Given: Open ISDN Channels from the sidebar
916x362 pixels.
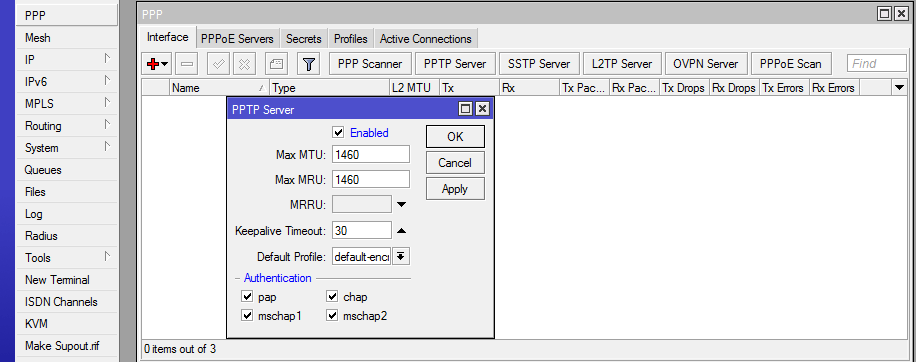Looking at the screenshot, I should pyautogui.click(x=67, y=302).
